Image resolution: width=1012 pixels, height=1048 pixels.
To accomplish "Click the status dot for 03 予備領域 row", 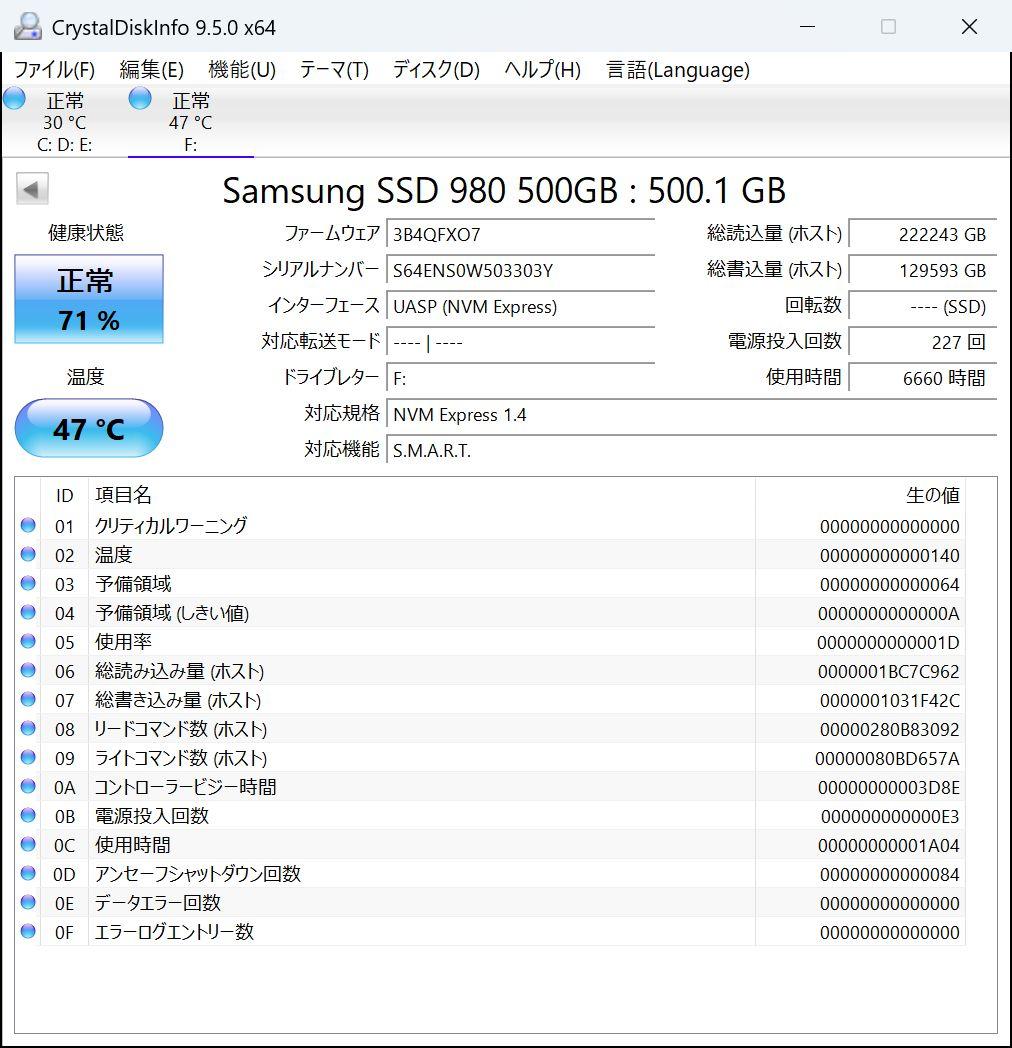I will coord(28,583).
